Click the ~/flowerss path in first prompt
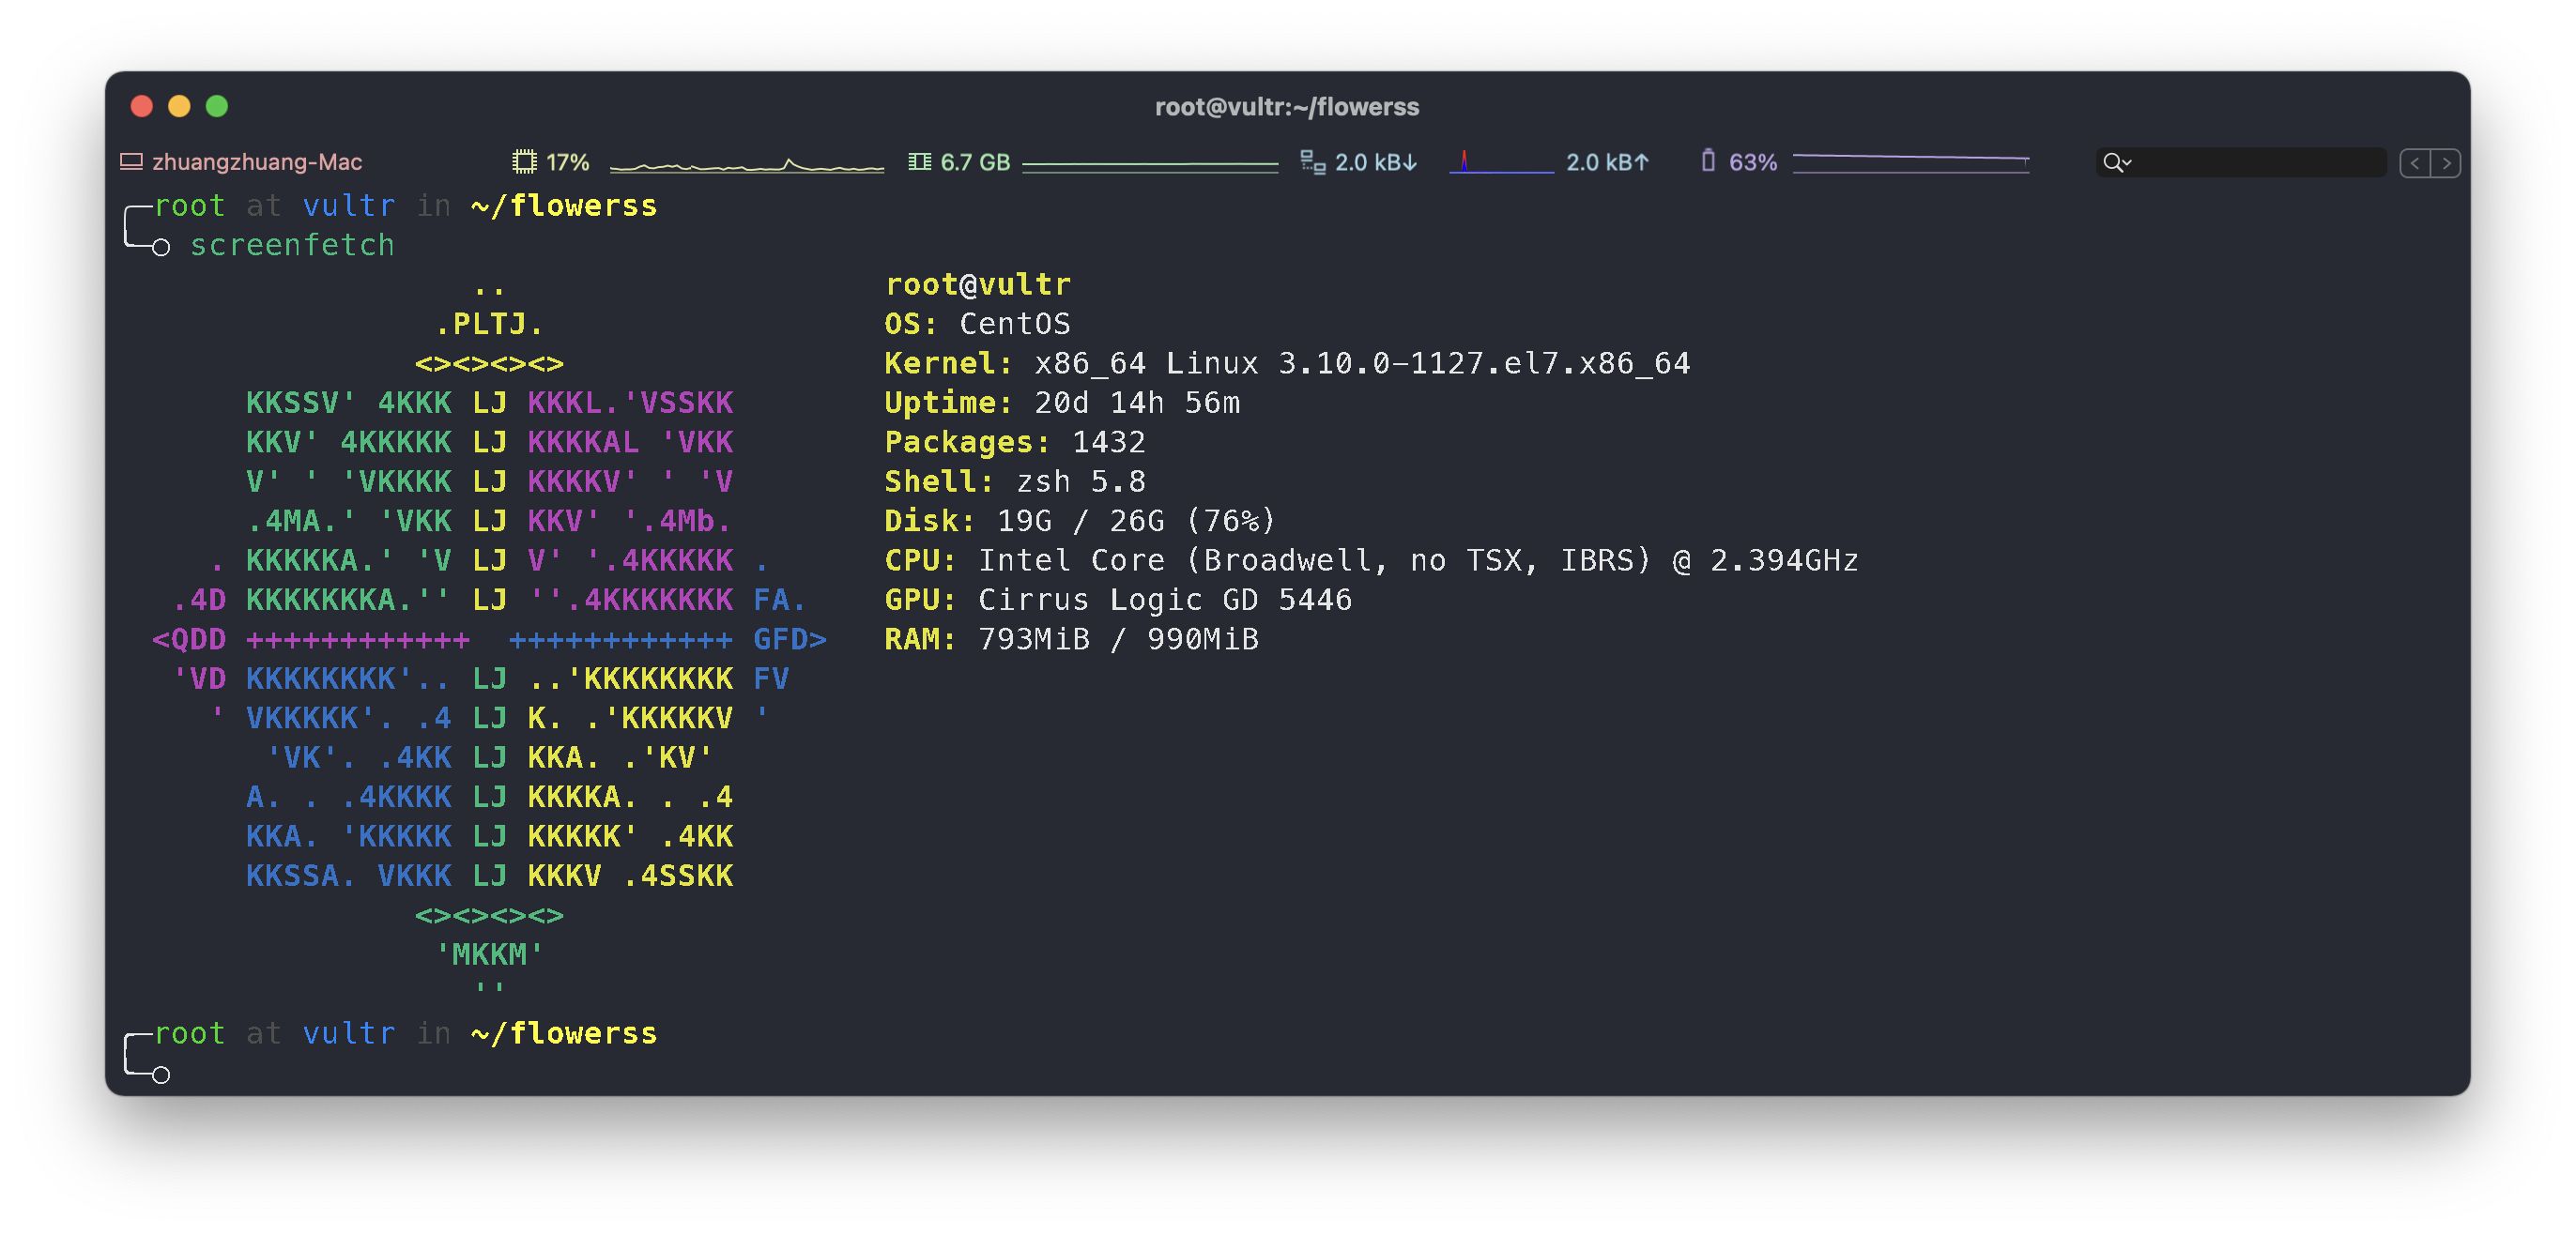Image resolution: width=2576 pixels, height=1235 pixels. pos(564,206)
